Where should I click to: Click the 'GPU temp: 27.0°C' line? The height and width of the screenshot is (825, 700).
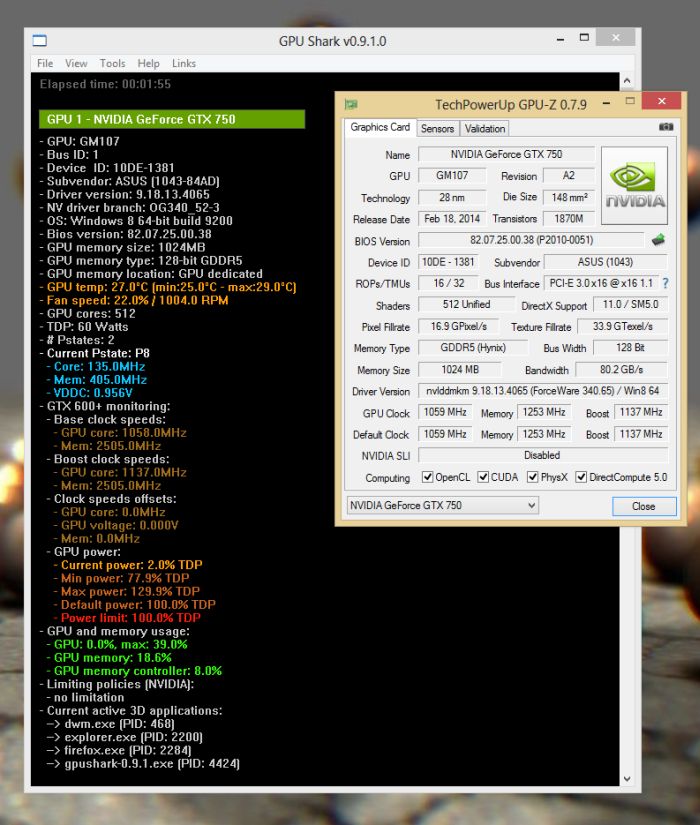(168, 287)
